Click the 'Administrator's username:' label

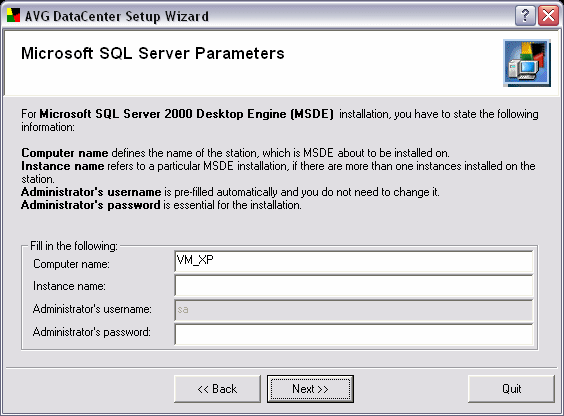(92, 309)
